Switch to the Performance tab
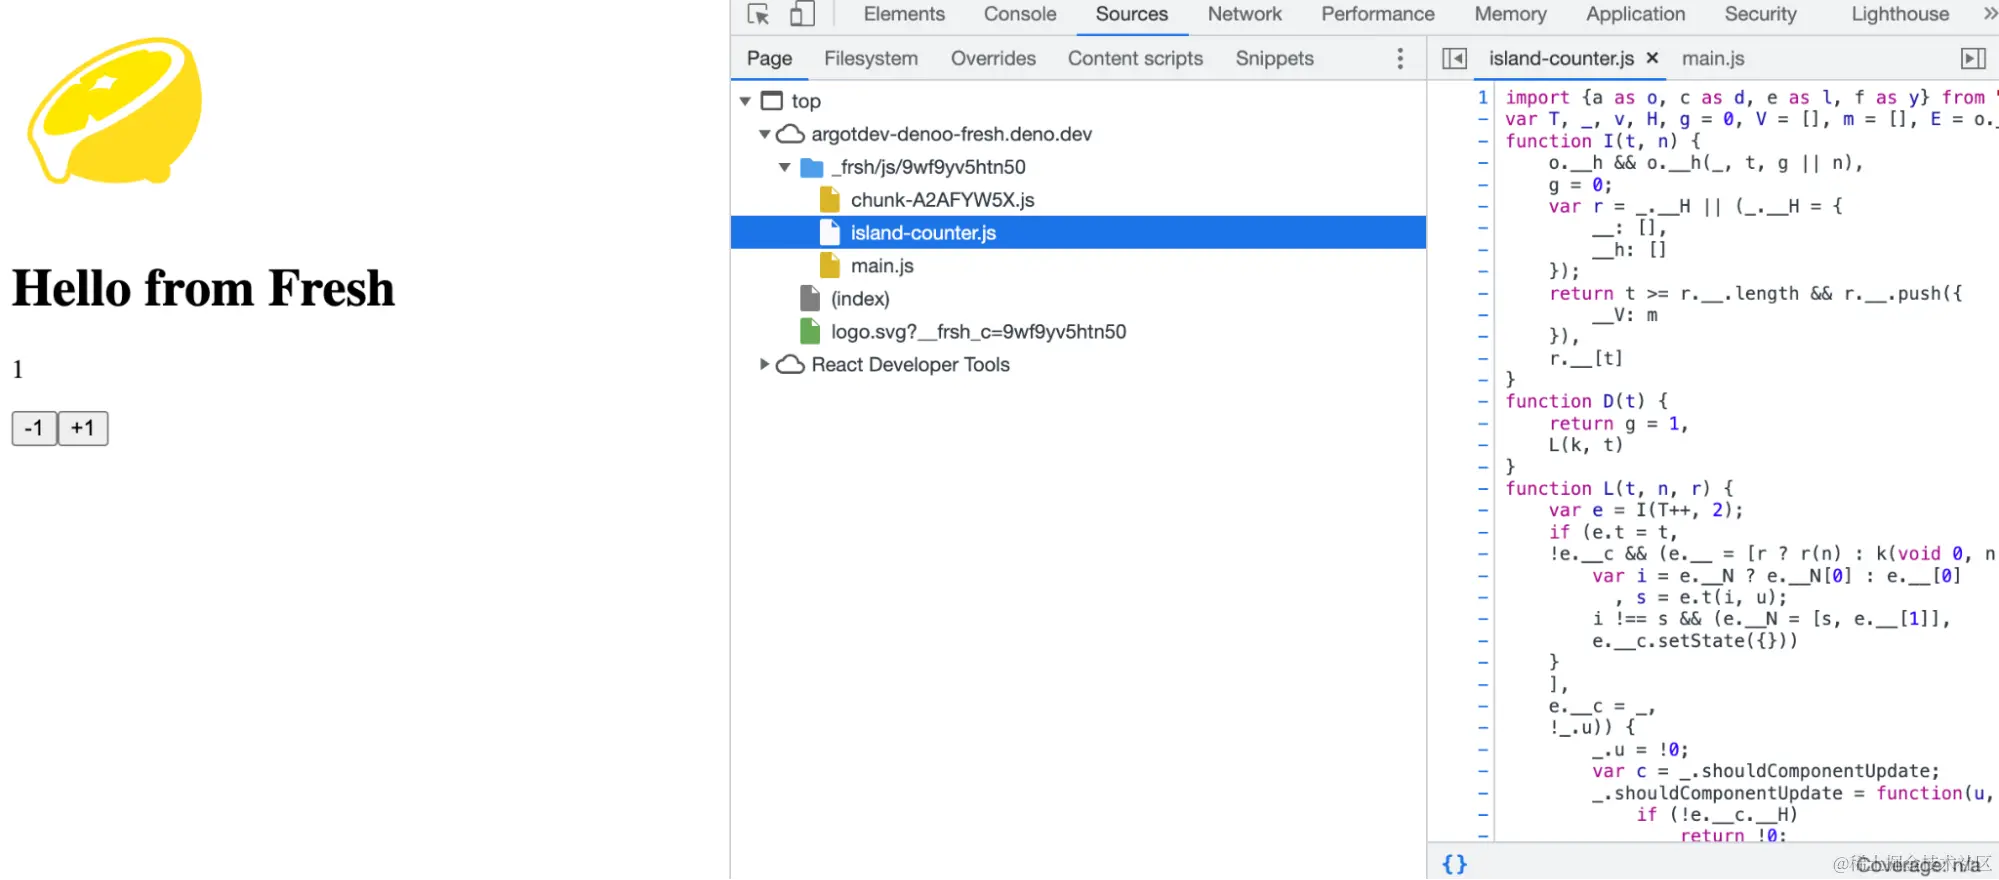 tap(1377, 14)
